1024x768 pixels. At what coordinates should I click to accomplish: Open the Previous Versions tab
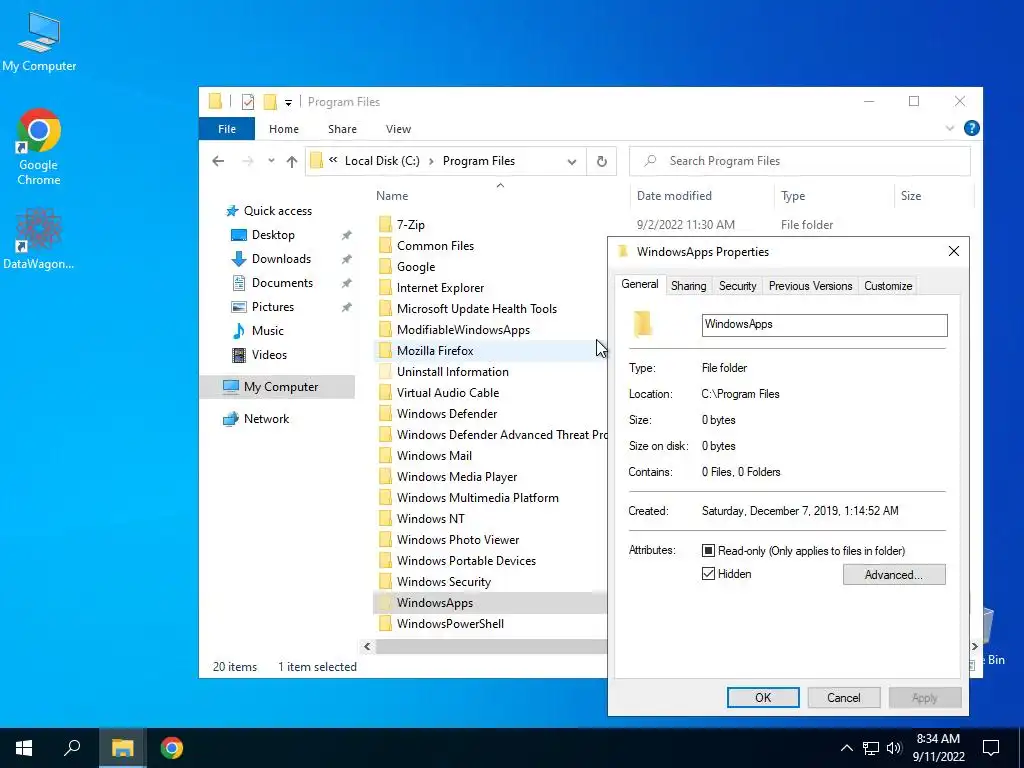coord(810,286)
